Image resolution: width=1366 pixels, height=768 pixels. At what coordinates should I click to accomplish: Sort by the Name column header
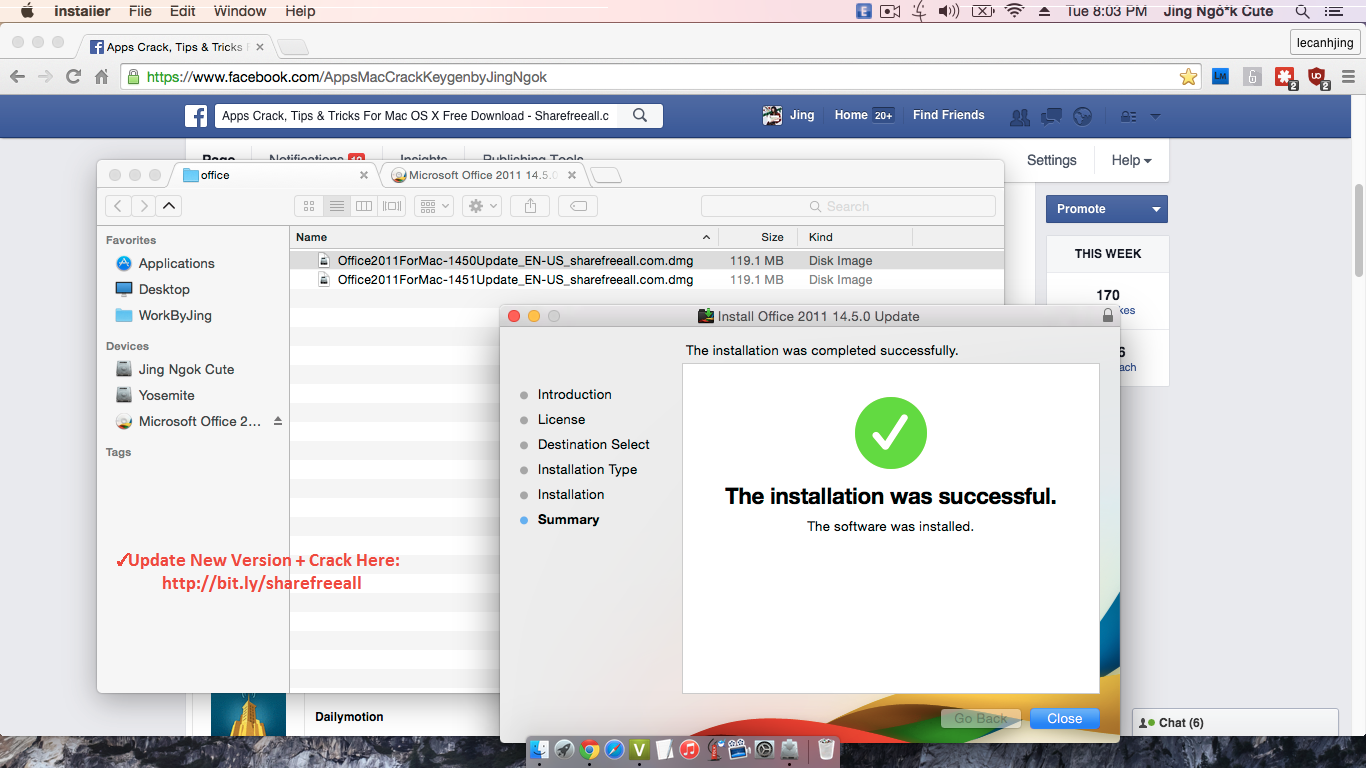504,237
